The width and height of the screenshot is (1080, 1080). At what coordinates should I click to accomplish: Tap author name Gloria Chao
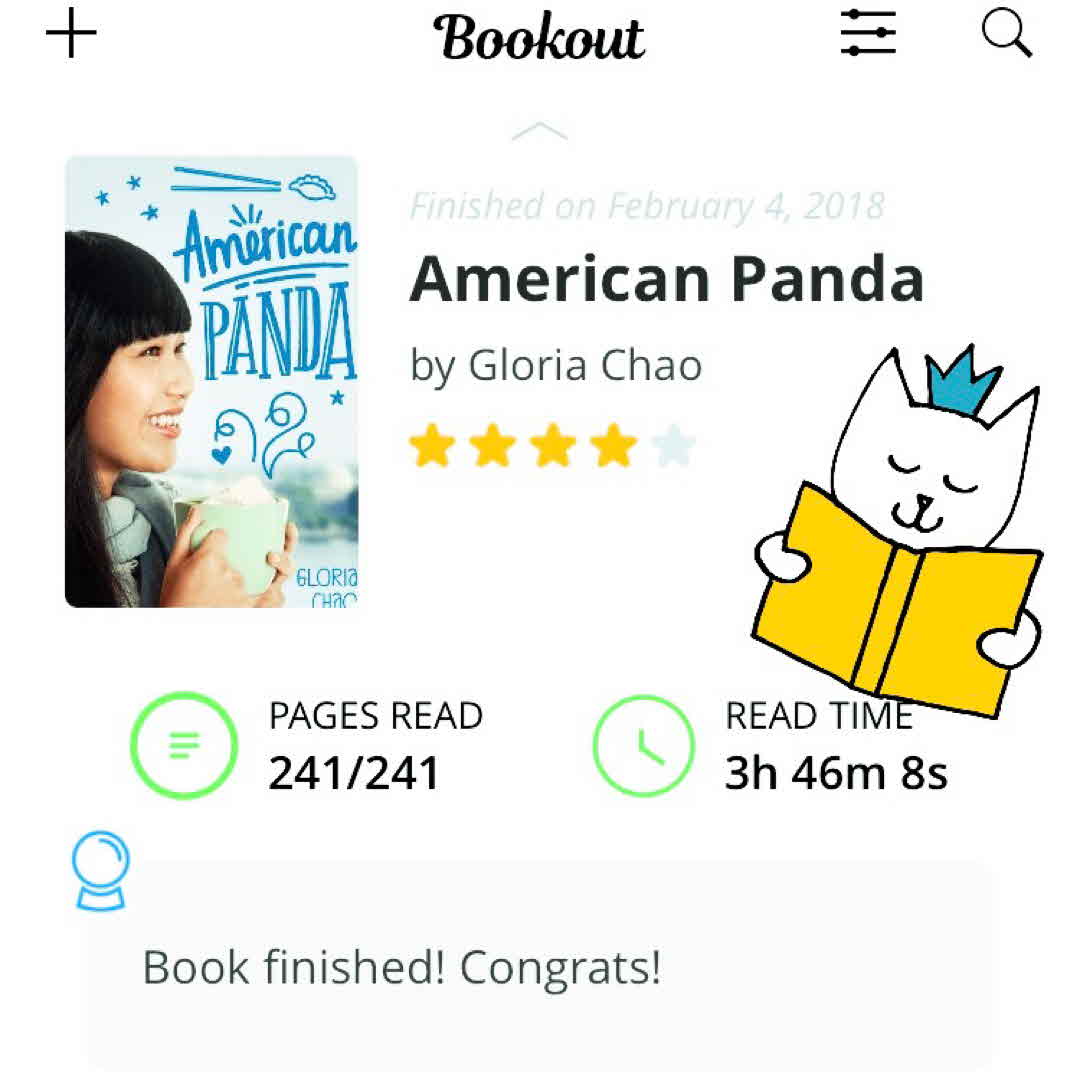[556, 366]
